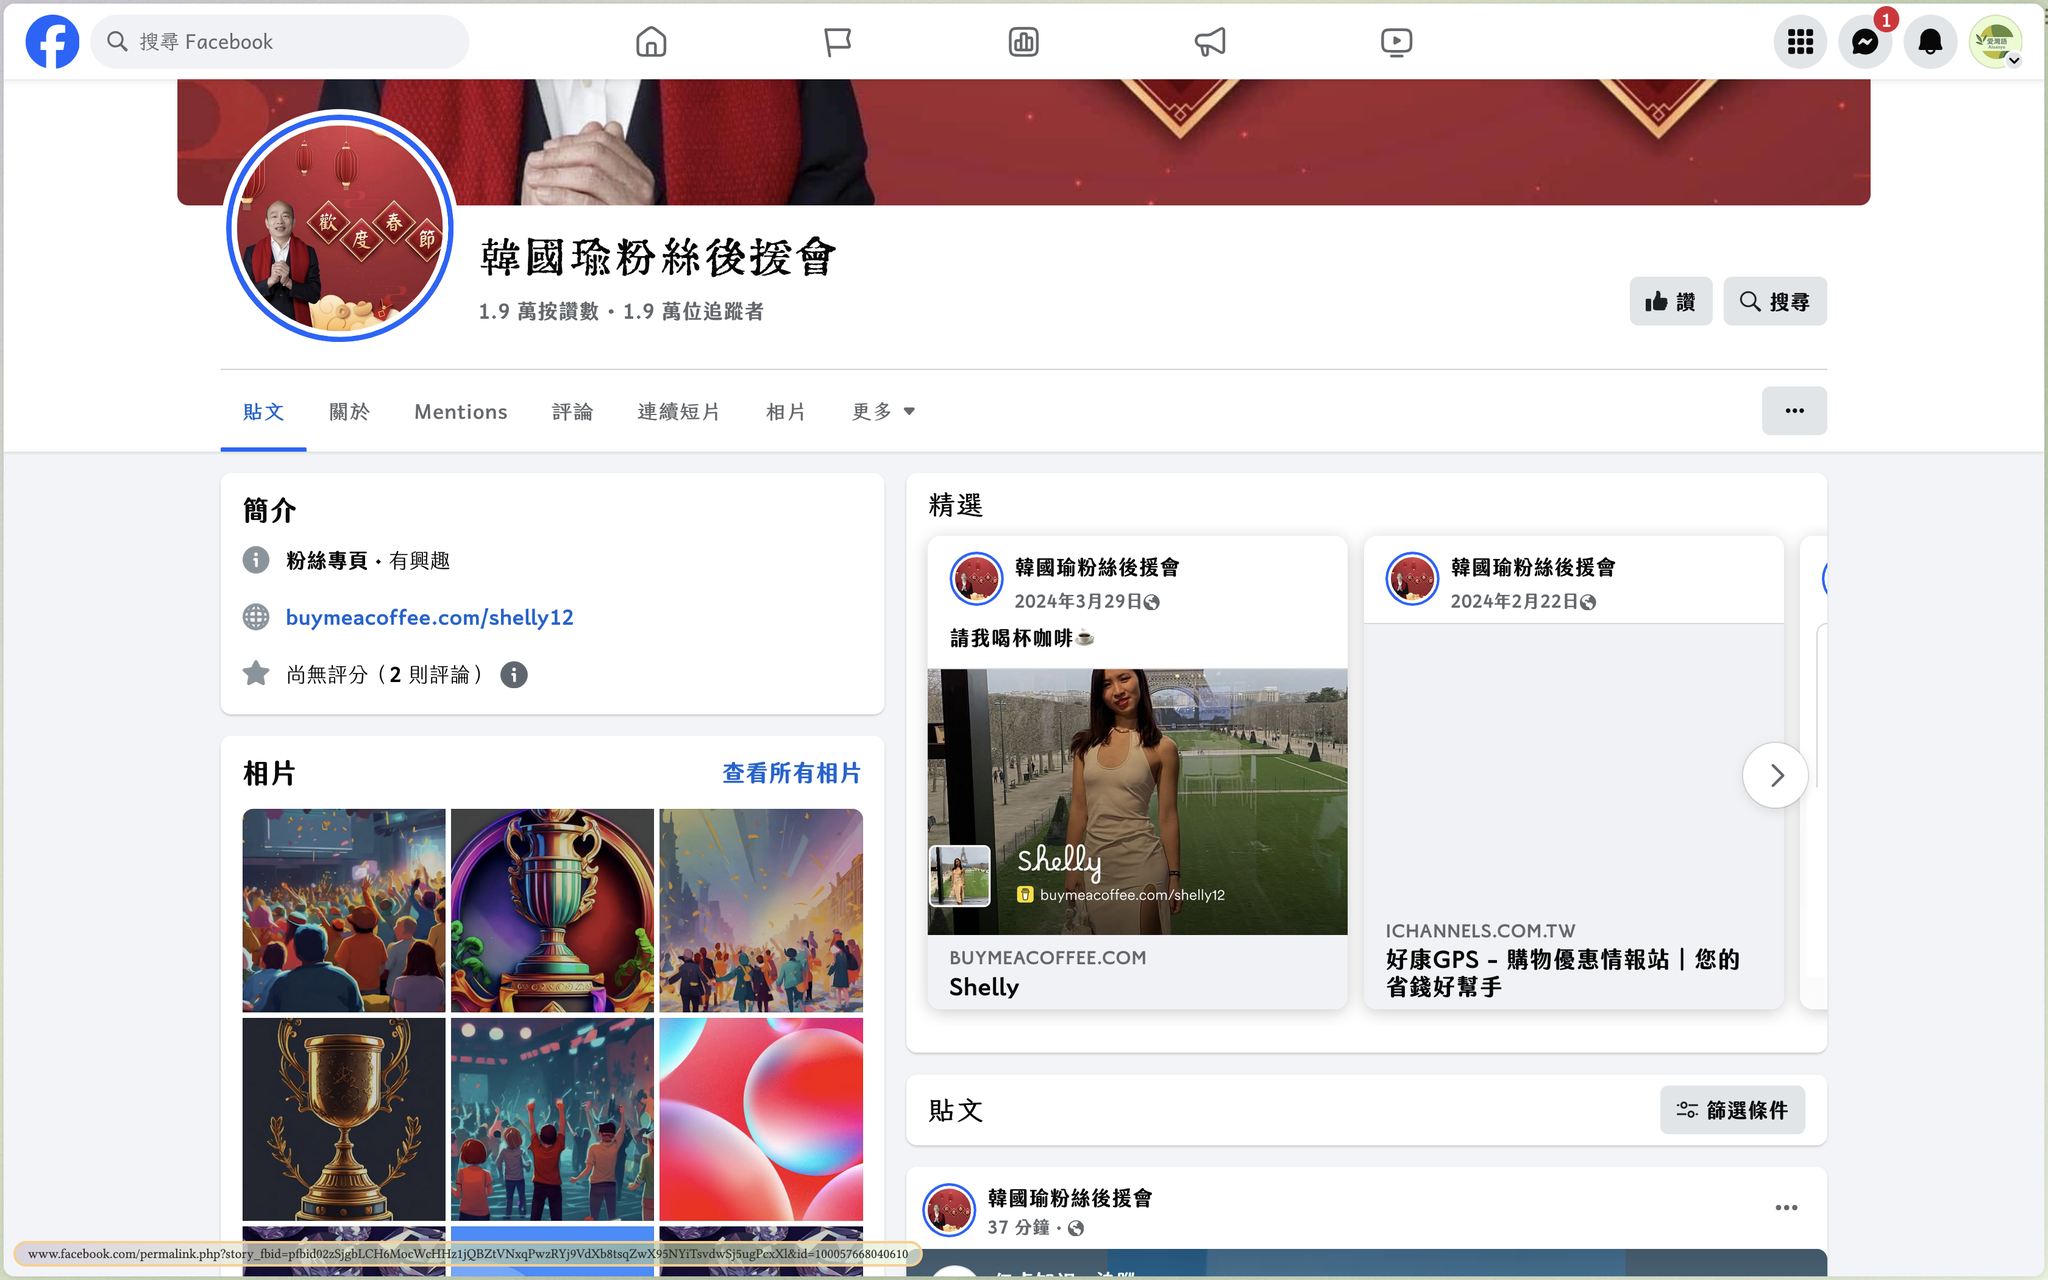Open Messenger with one unread notification
The height and width of the screenshot is (1280, 2048).
(1865, 42)
